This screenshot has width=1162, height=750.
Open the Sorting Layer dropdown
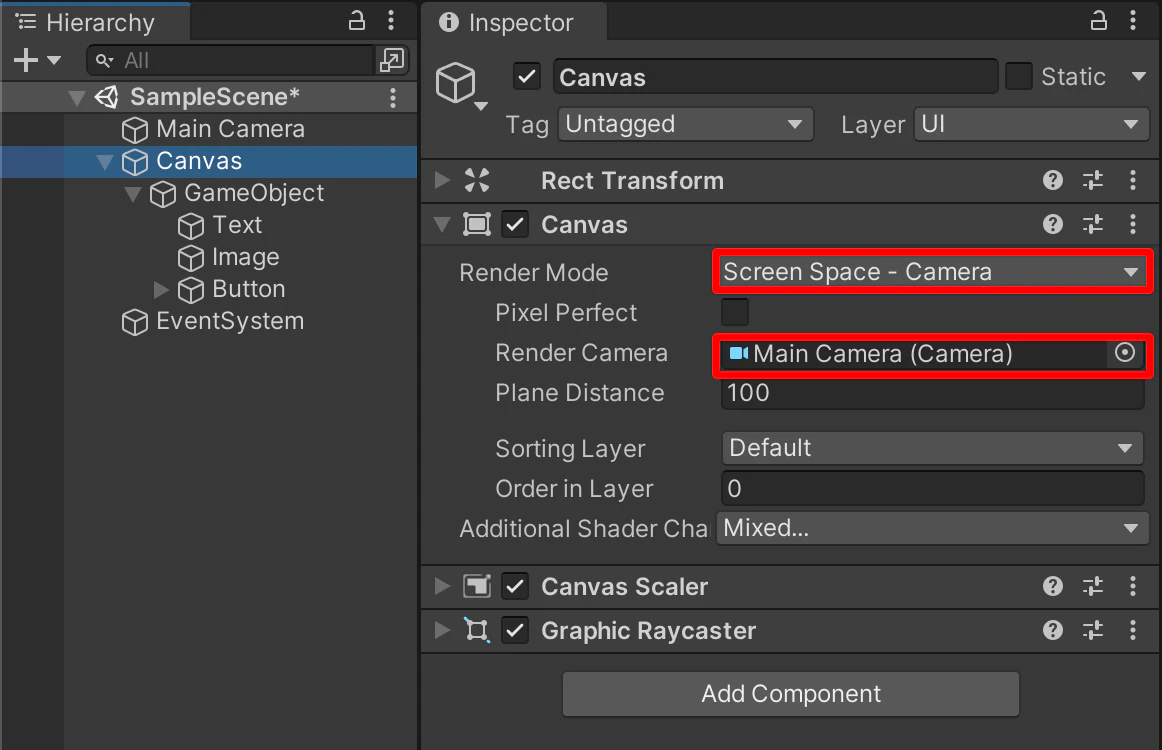pyautogui.click(x=933, y=448)
